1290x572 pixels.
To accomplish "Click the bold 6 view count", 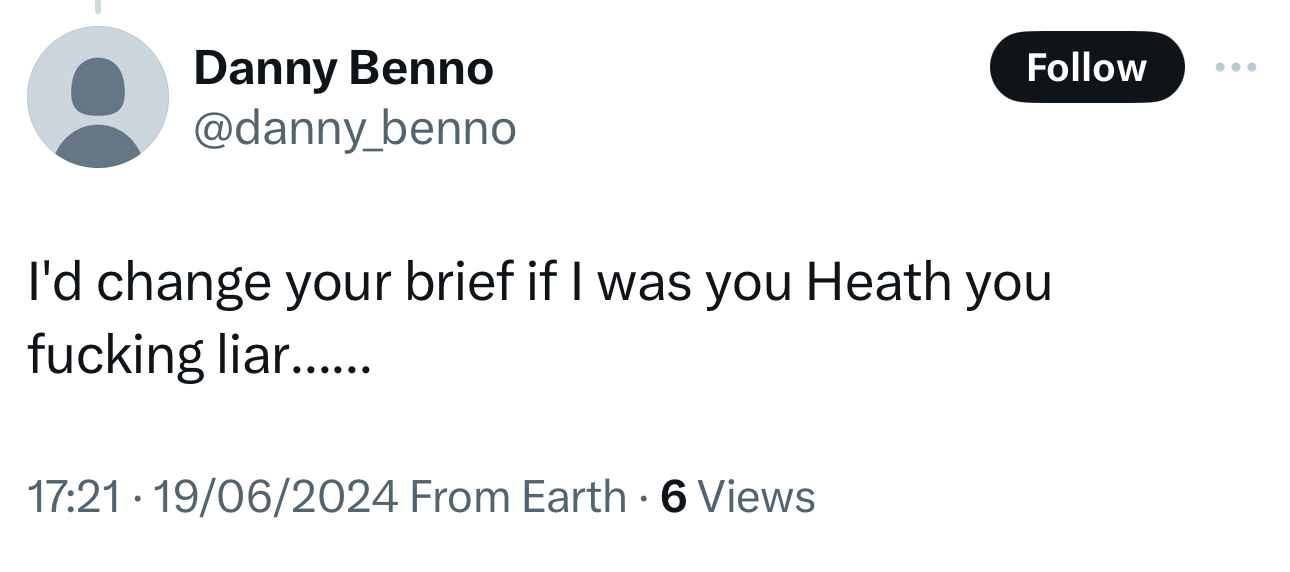I will 674,496.
